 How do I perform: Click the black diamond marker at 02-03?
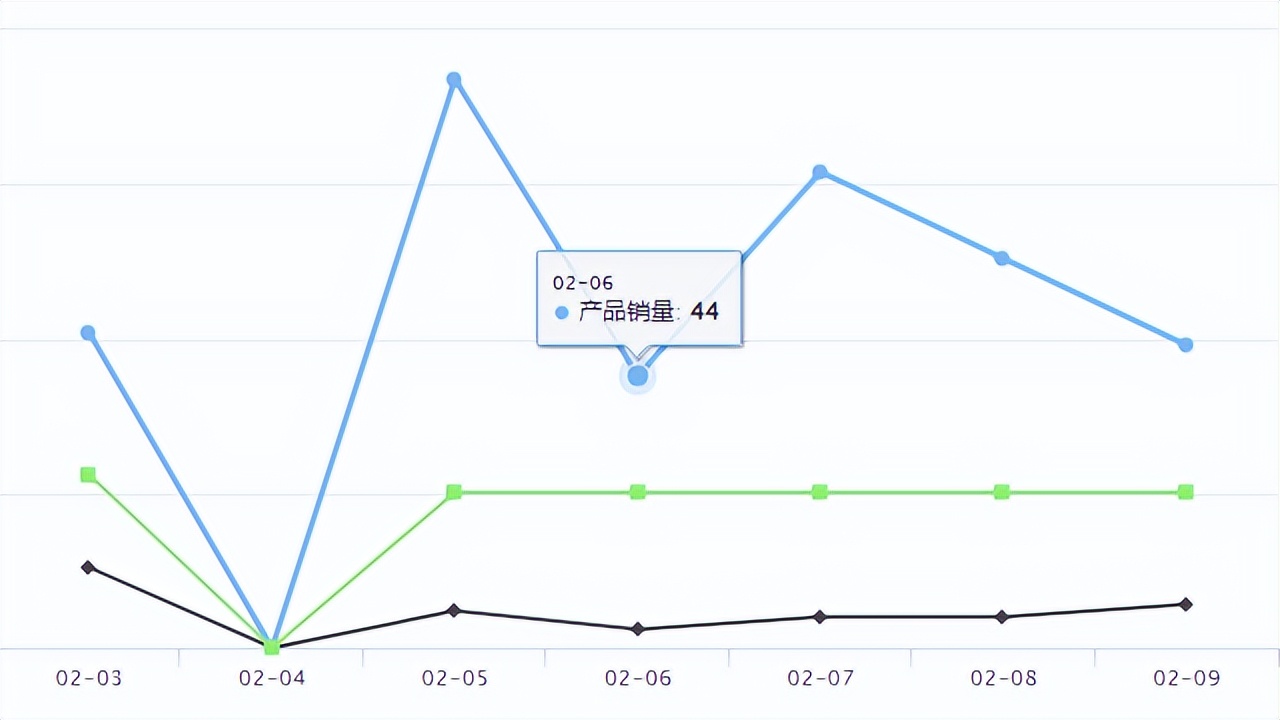coord(88,567)
